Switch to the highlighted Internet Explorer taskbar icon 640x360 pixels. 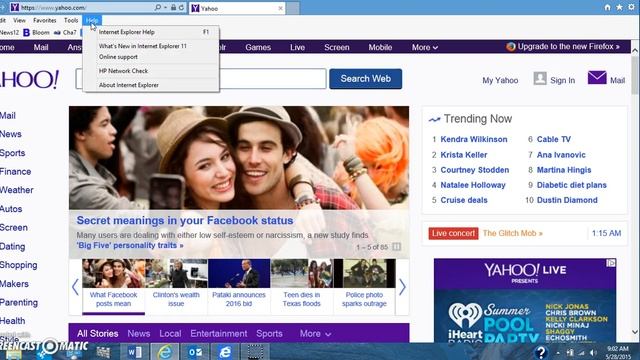click(x=164, y=352)
